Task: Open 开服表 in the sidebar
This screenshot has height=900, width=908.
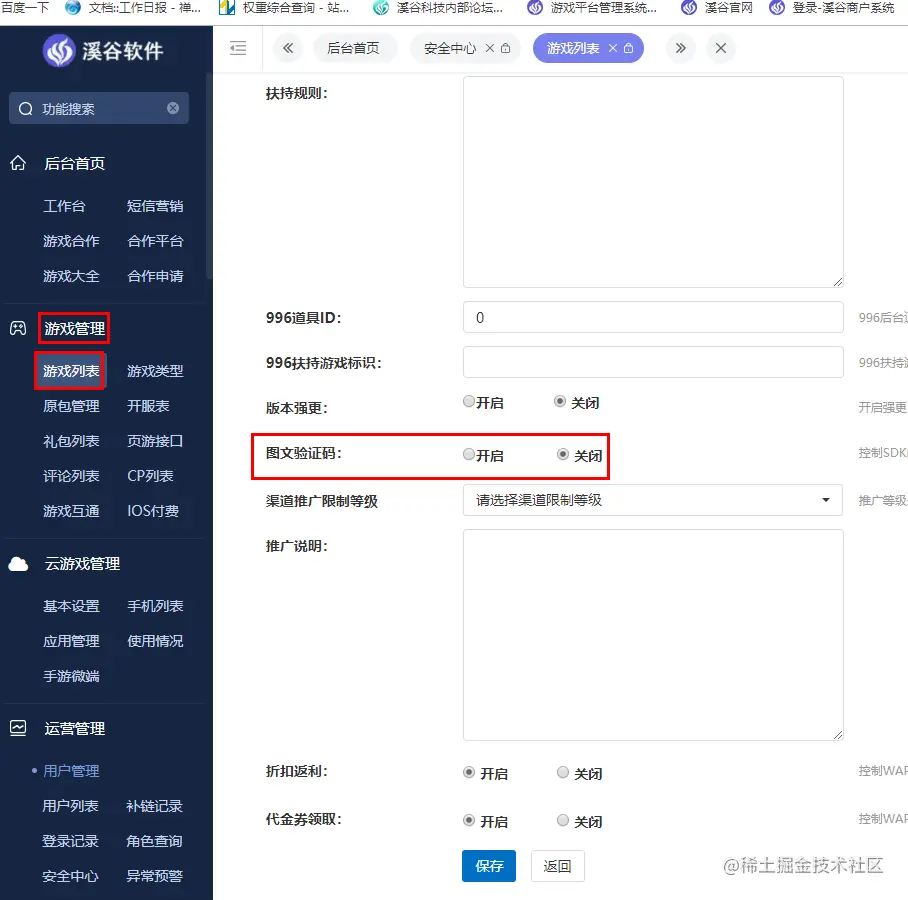Action: [x=148, y=406]
